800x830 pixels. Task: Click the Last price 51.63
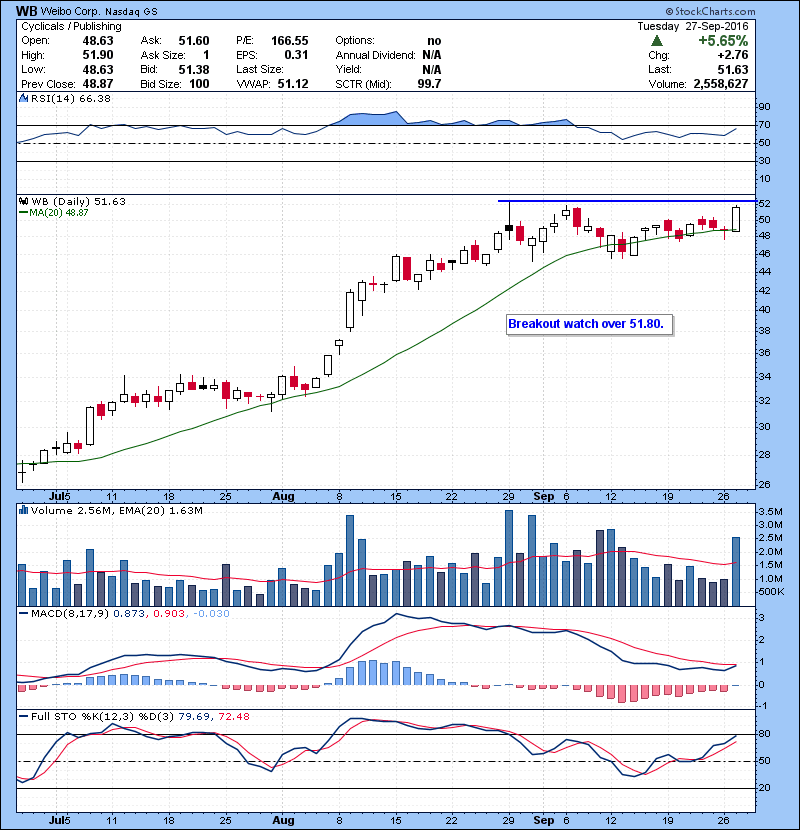coord(733,70)
